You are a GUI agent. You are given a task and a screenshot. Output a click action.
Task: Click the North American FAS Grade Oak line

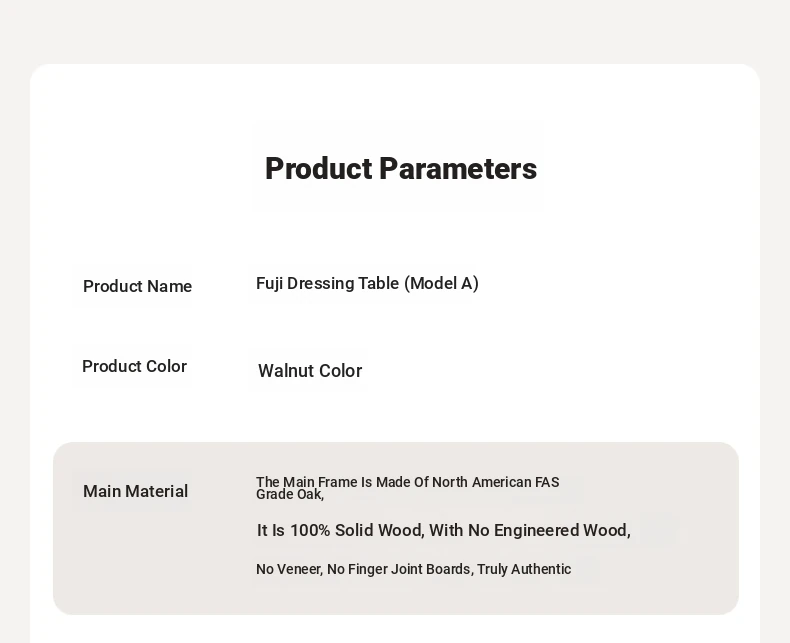pyautogui.click(x=408, y=488)
